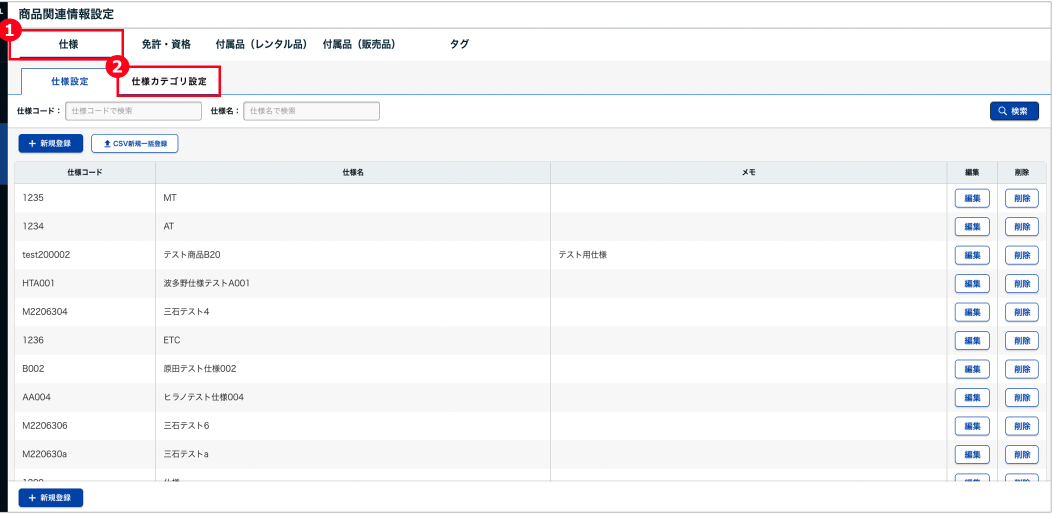Open the 仕様 tab
This screenshot has height=514, width=1052.
point(69,44)
